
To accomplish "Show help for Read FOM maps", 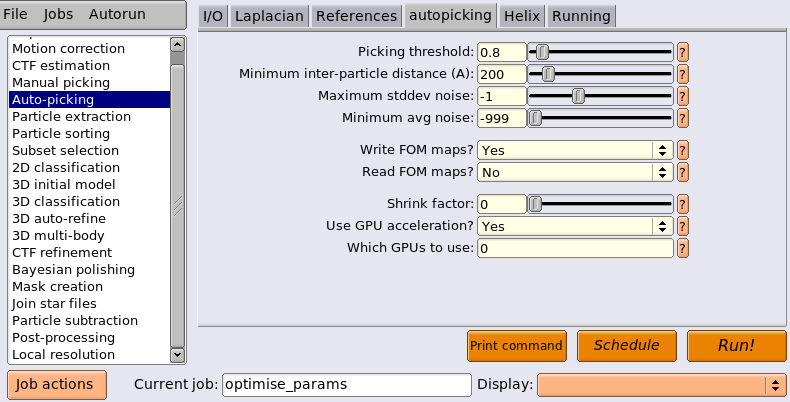I will [x=683, y=172].
